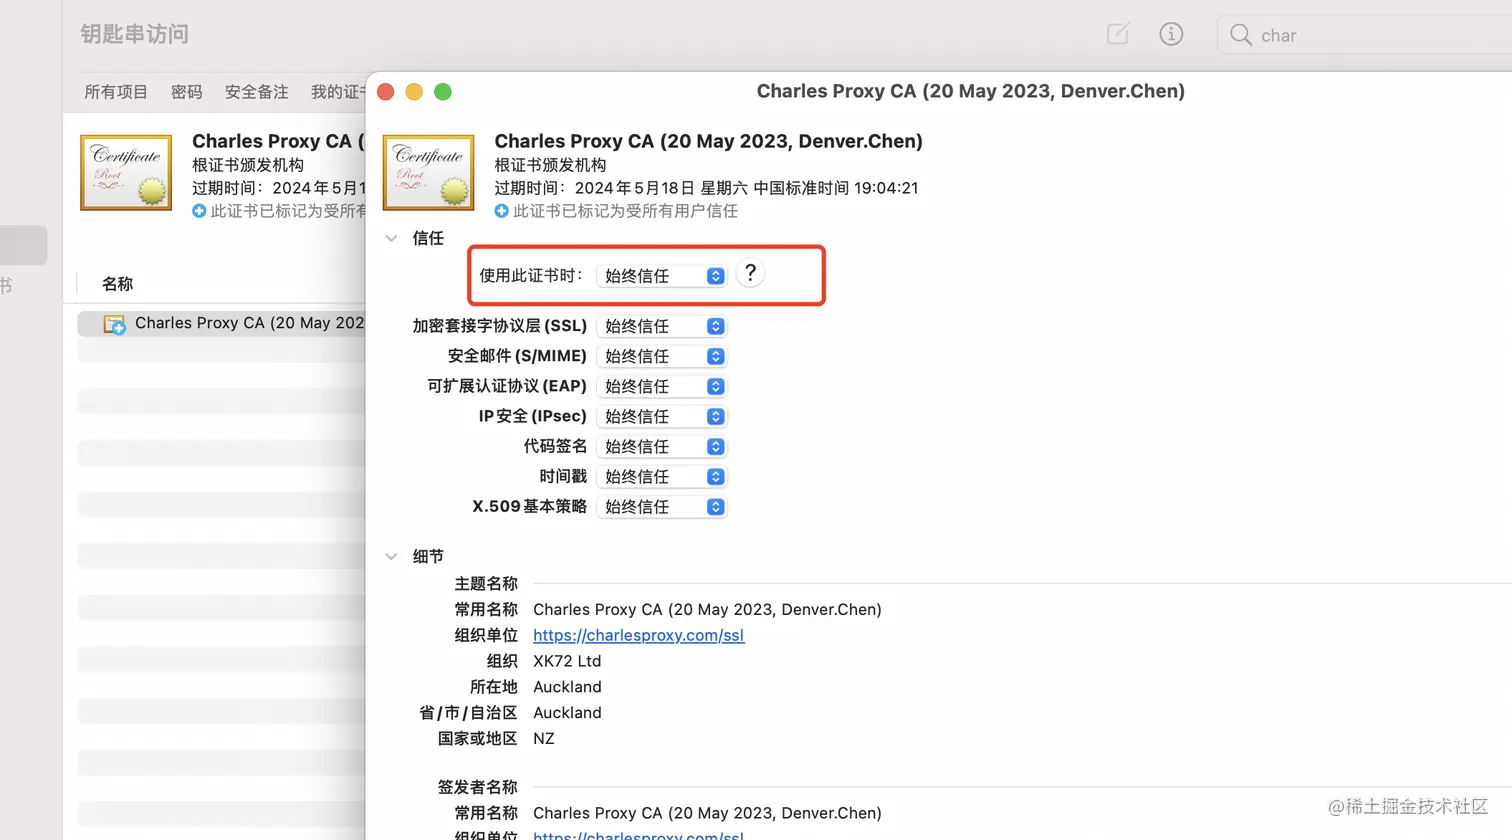Click the expiry time text in dialog header
Viewport: 1512px width, 840px height.
(x=706, y=188)
